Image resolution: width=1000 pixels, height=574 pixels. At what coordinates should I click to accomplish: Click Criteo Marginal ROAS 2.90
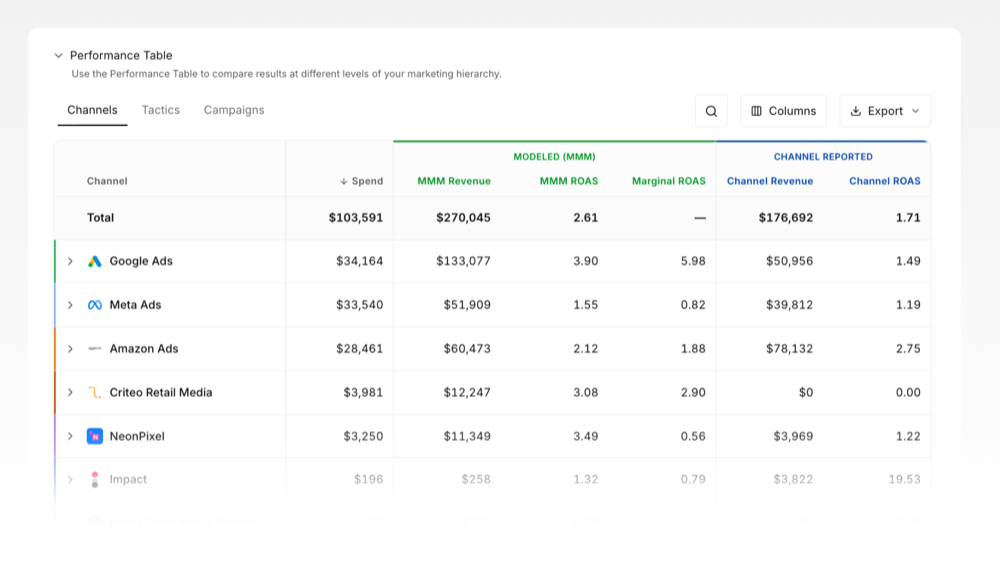pos(693,393)
